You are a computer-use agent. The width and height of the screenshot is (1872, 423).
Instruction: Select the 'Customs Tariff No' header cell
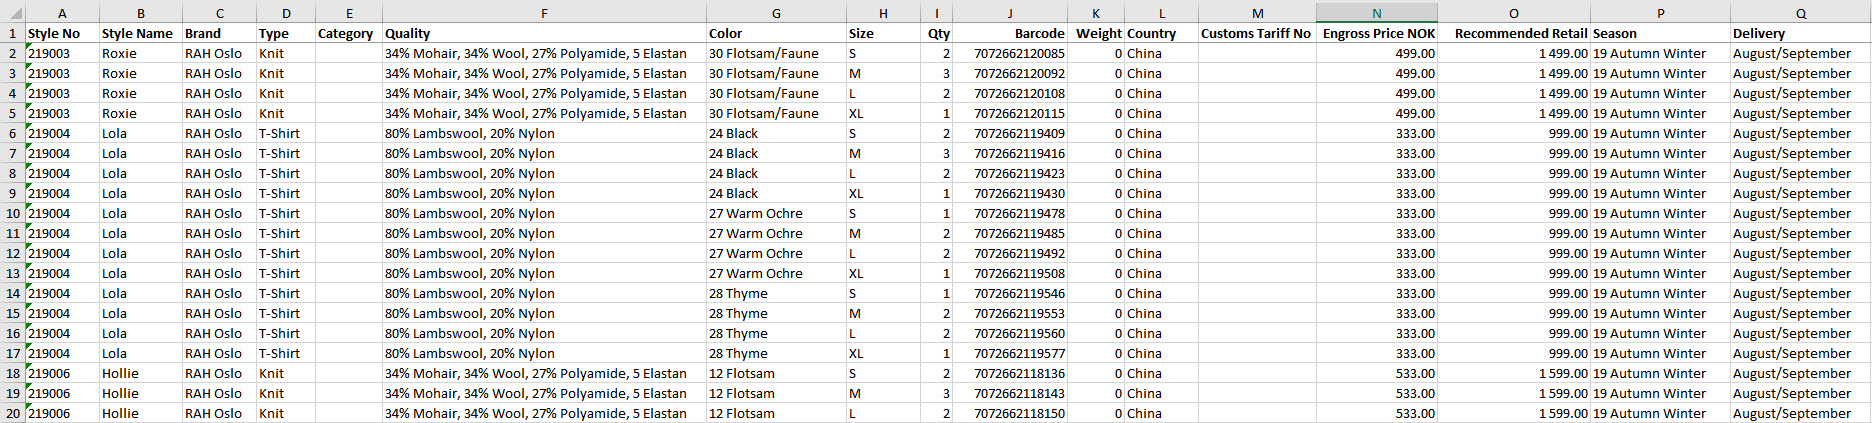click(x=1256, y=33)
